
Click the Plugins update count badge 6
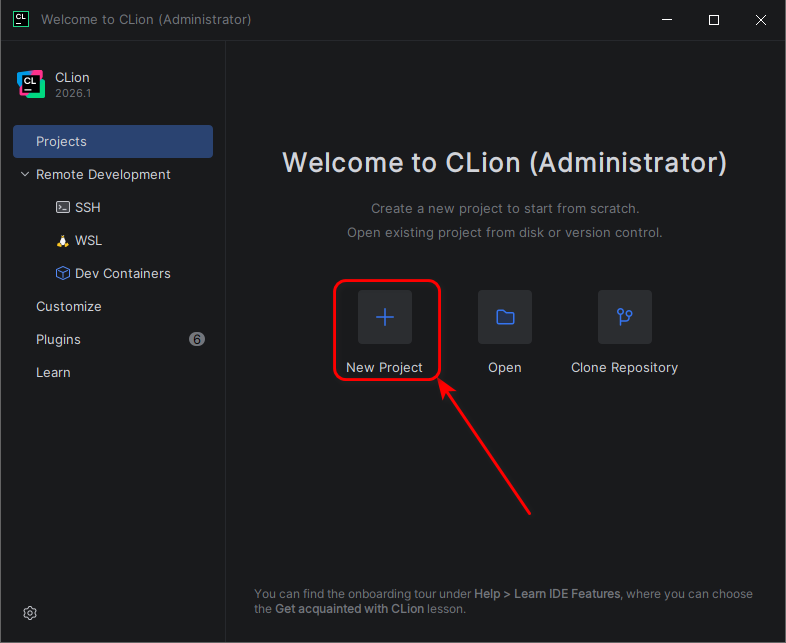197,339
